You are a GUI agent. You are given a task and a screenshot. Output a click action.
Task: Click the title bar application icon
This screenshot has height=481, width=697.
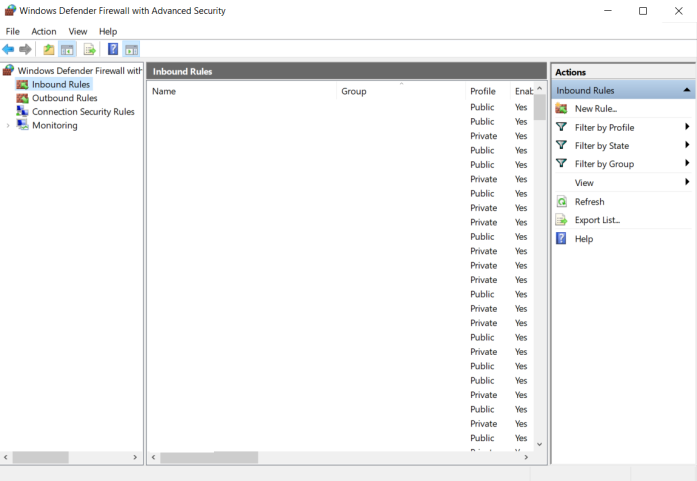(10, 10)
